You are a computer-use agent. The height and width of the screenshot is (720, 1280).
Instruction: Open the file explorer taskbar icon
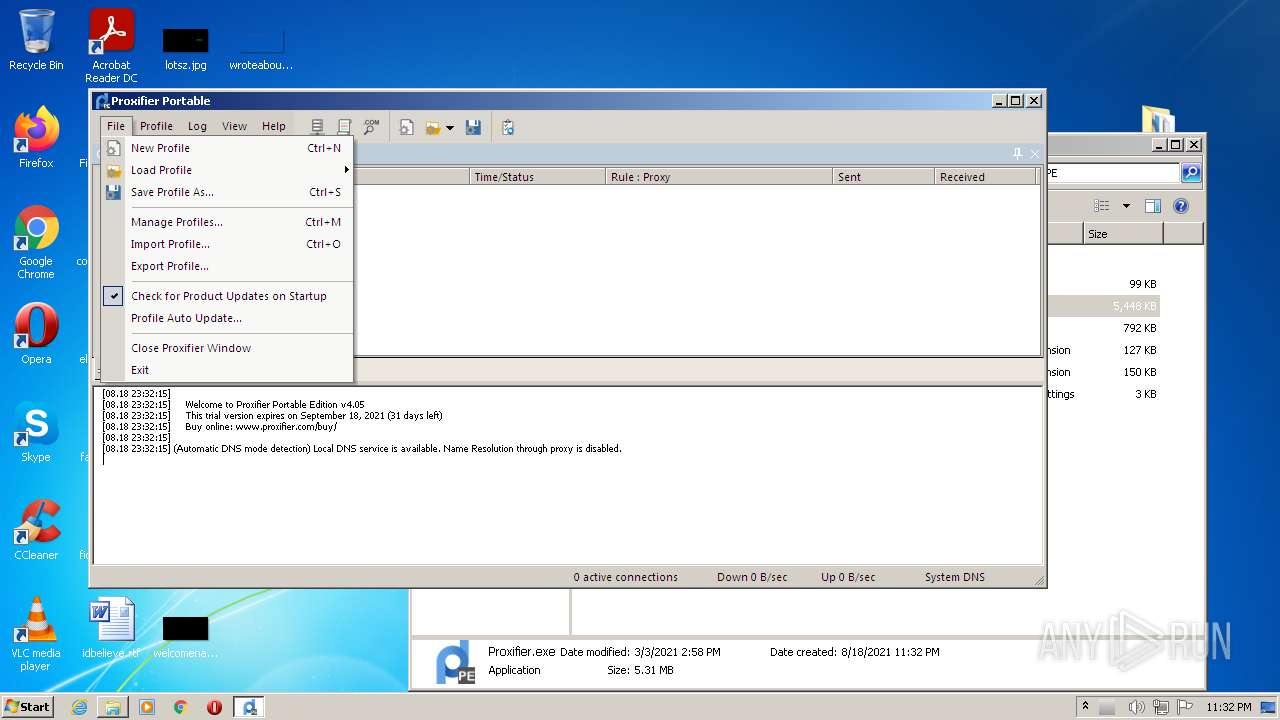click(x=113, y=707)
